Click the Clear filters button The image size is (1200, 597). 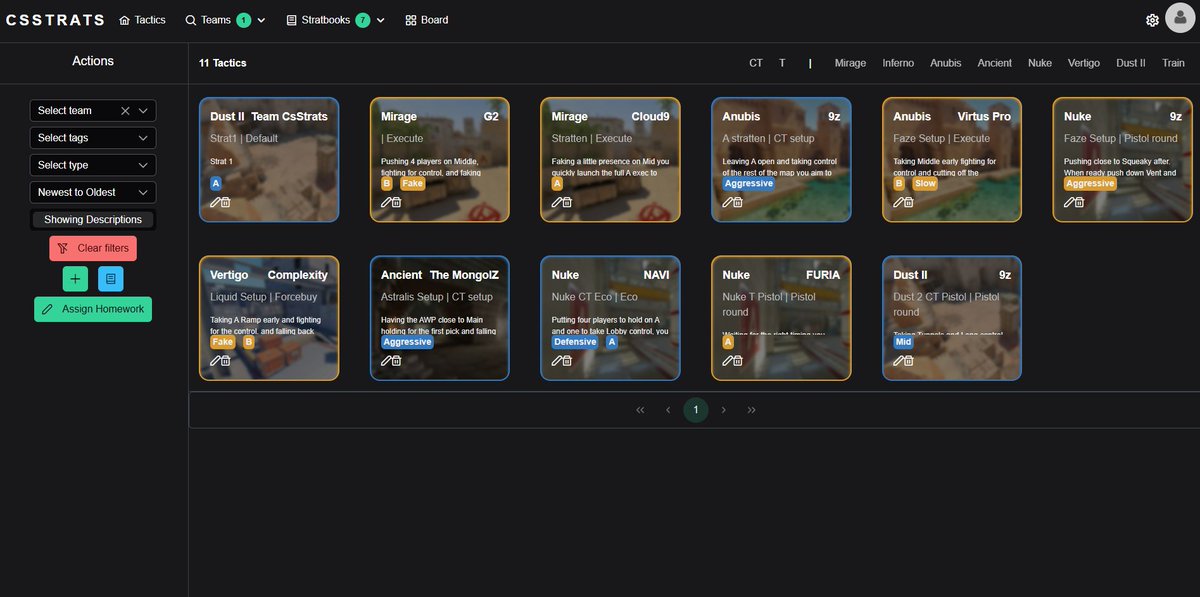[93, 248]
